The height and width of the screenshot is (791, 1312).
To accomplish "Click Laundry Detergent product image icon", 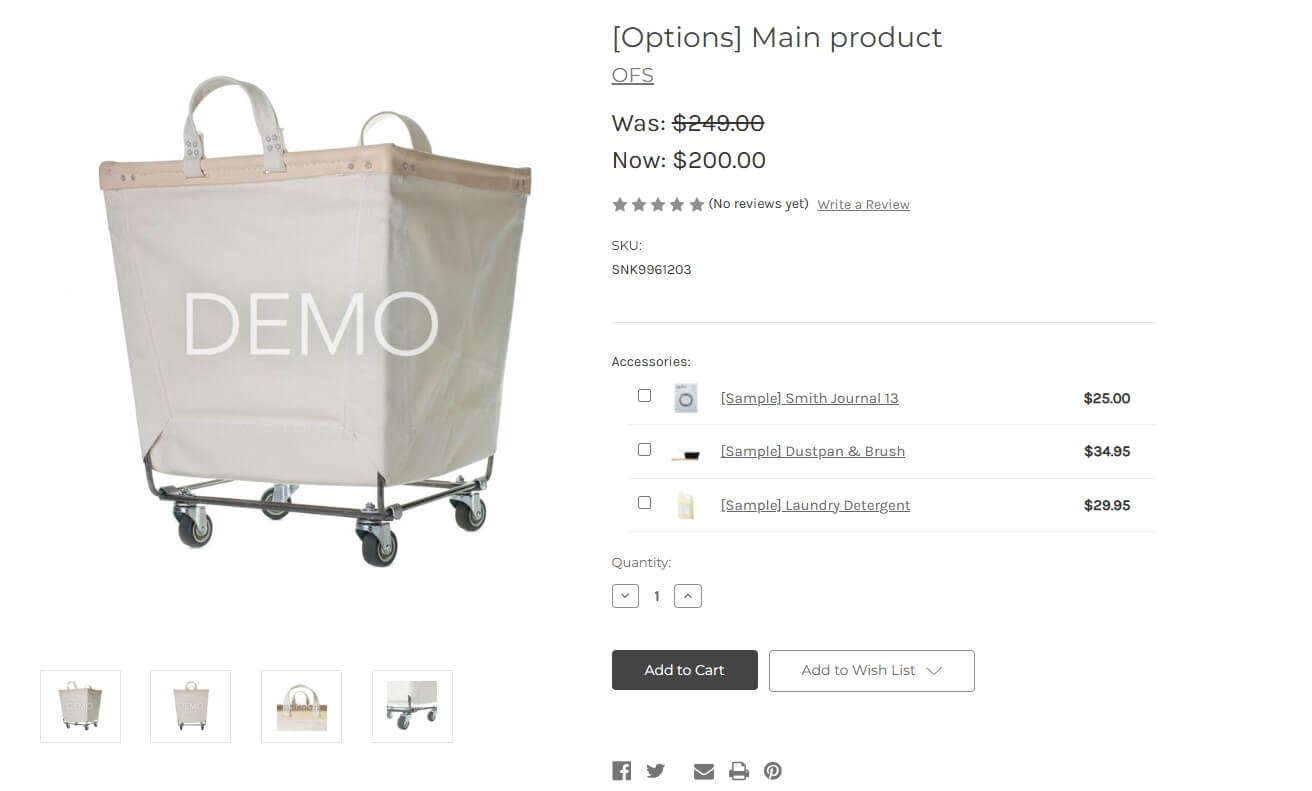I will pos(686,505).
